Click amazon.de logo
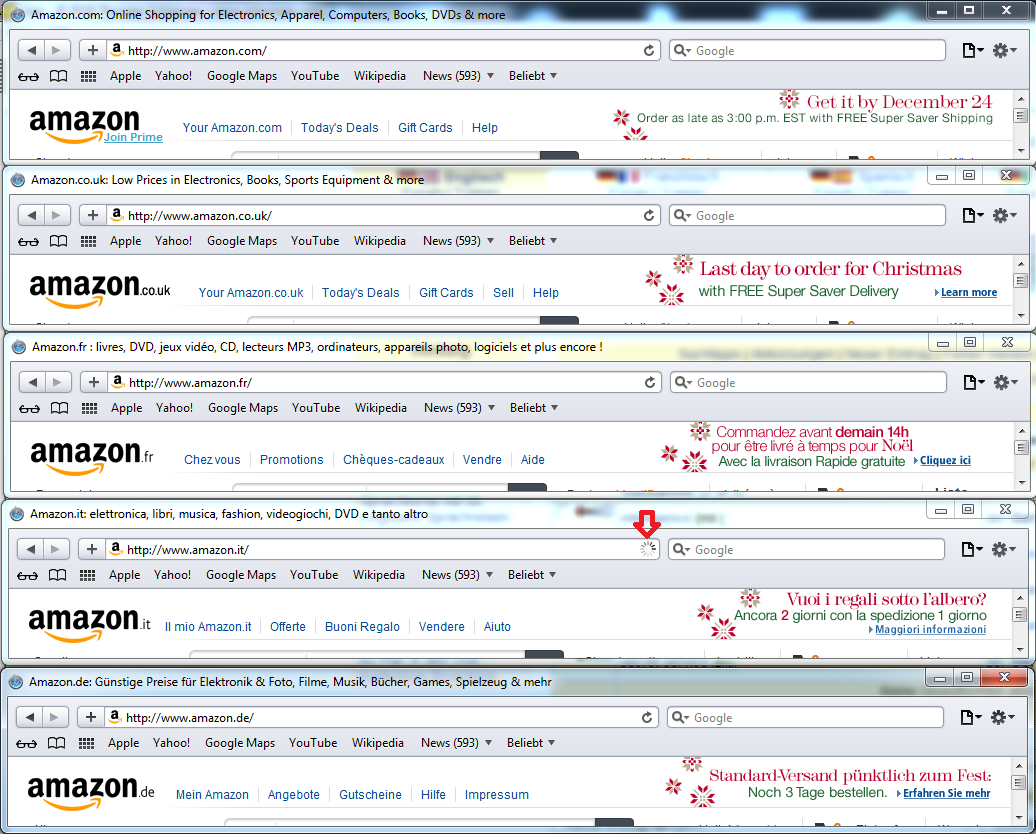1036x834 pixels. click(91, 792)
